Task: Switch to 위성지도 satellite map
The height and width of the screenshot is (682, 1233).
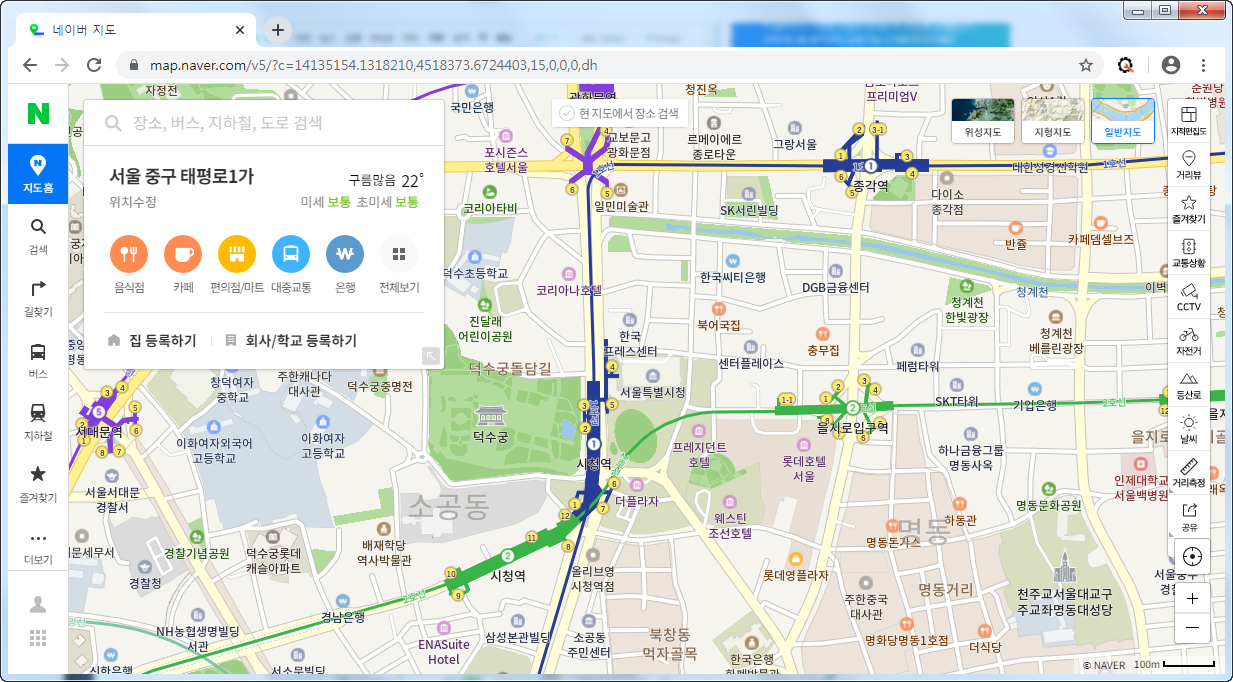Action: tap(983, 120)
